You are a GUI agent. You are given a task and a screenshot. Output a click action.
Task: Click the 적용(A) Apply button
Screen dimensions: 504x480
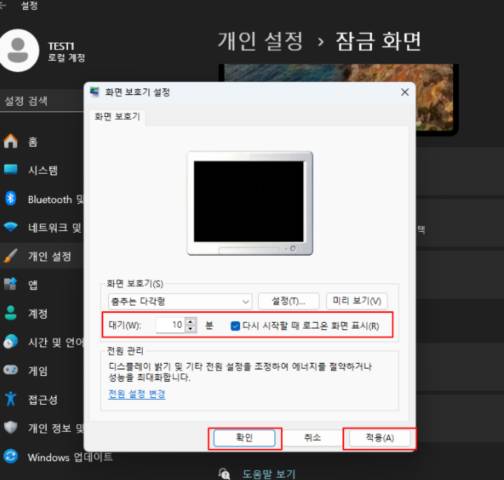(380, 438)
